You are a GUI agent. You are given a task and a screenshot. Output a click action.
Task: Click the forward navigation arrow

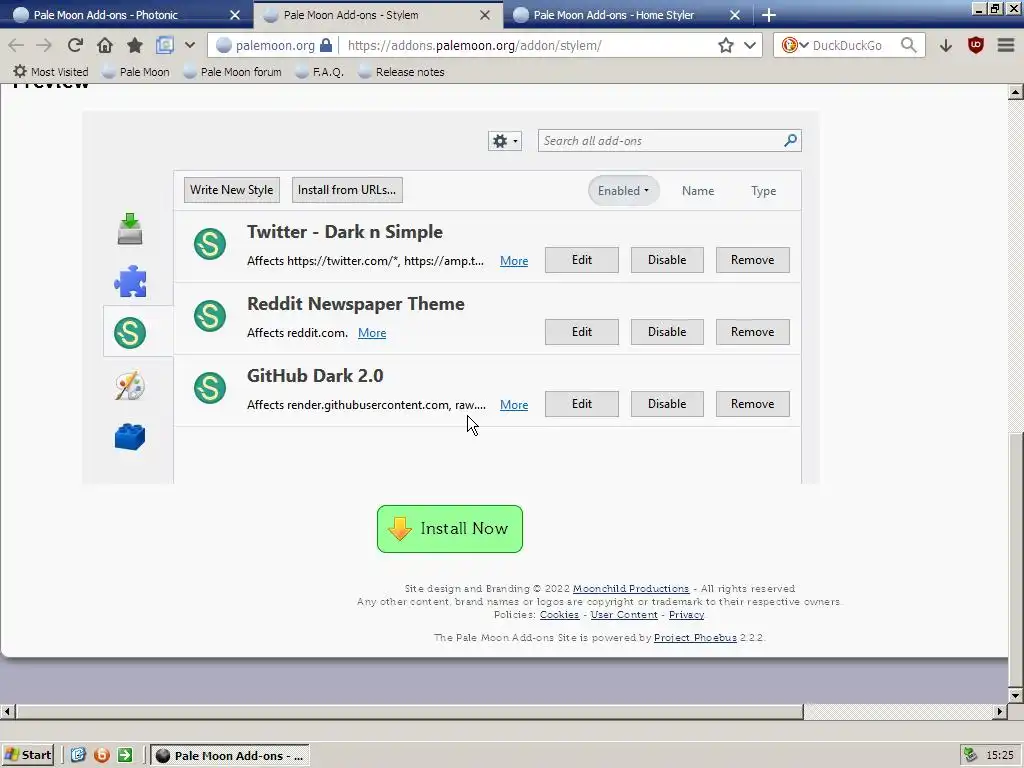[44, 45]
